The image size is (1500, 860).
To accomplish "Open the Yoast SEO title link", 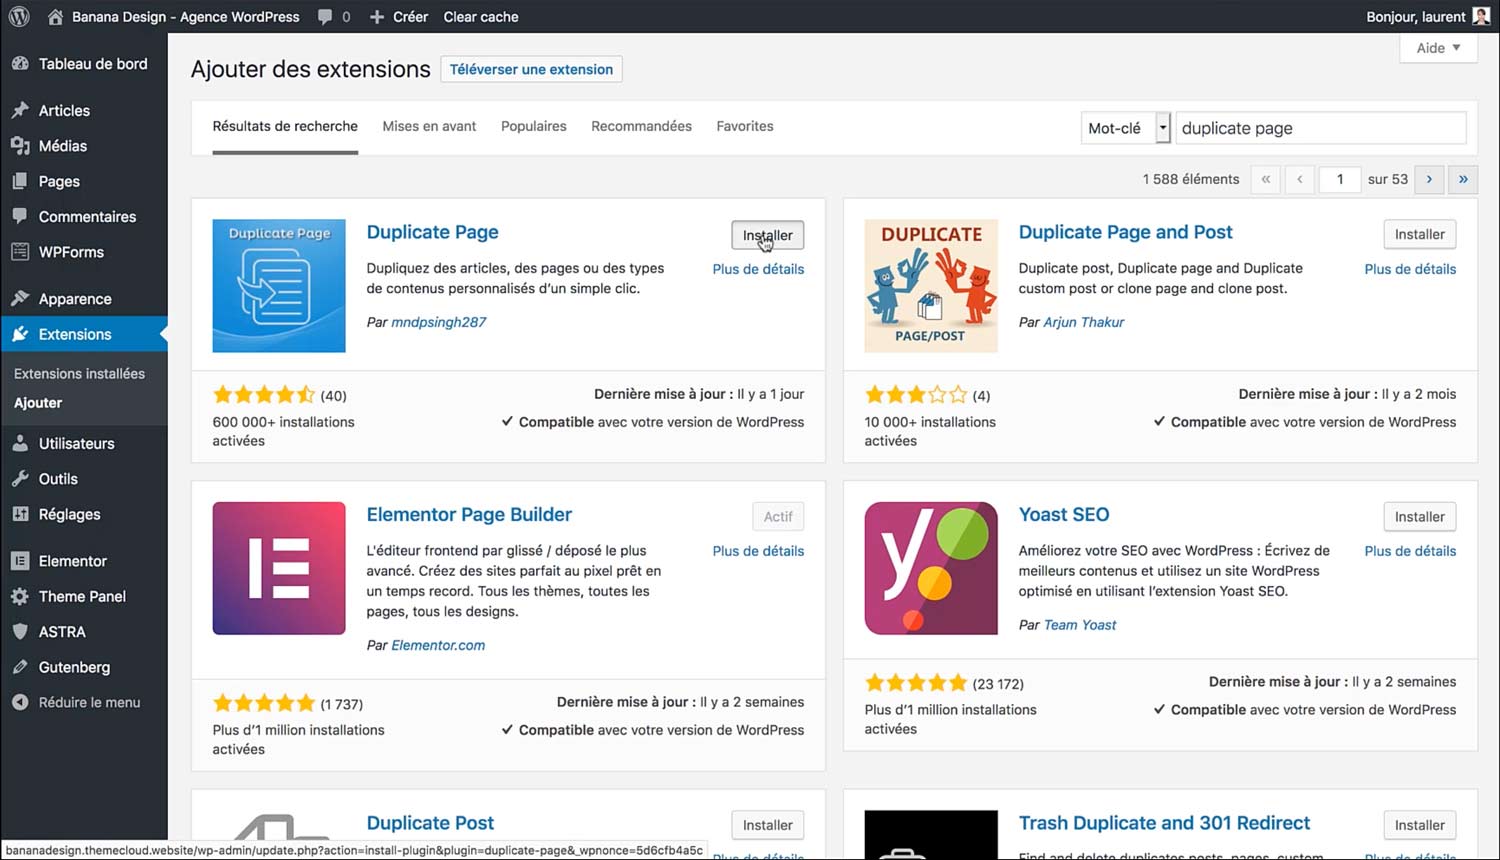I will (x=1064, y=514).
